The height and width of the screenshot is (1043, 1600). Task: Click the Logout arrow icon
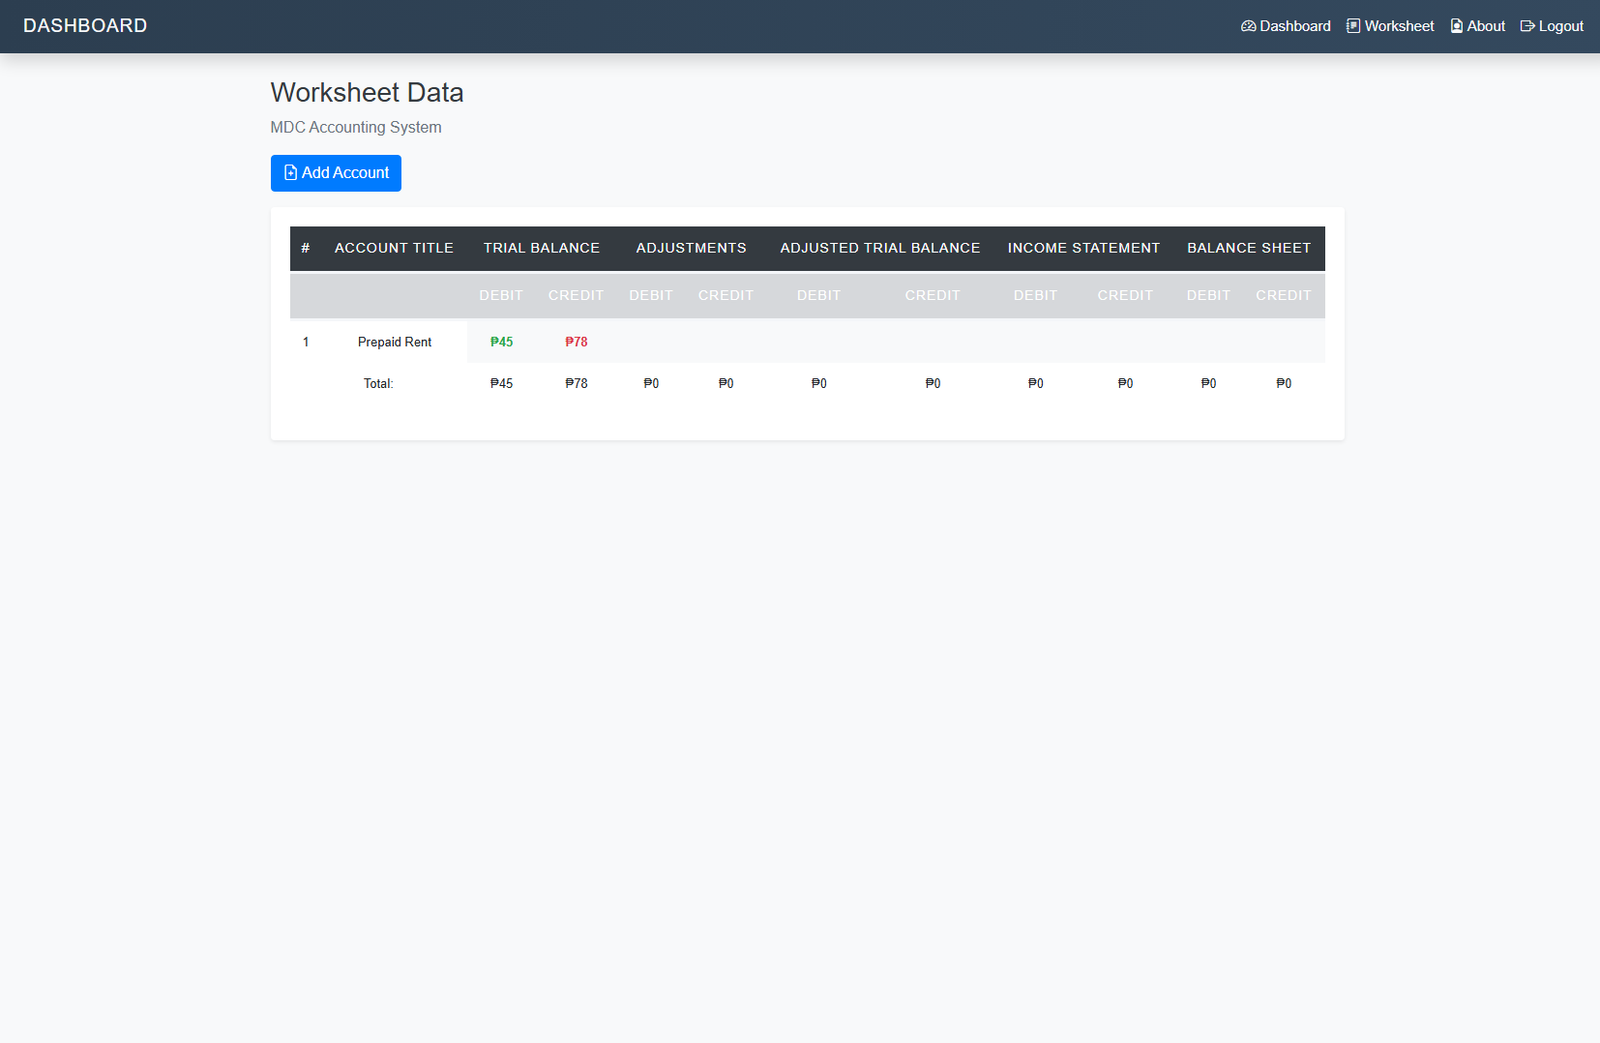tap(1527, 26)
